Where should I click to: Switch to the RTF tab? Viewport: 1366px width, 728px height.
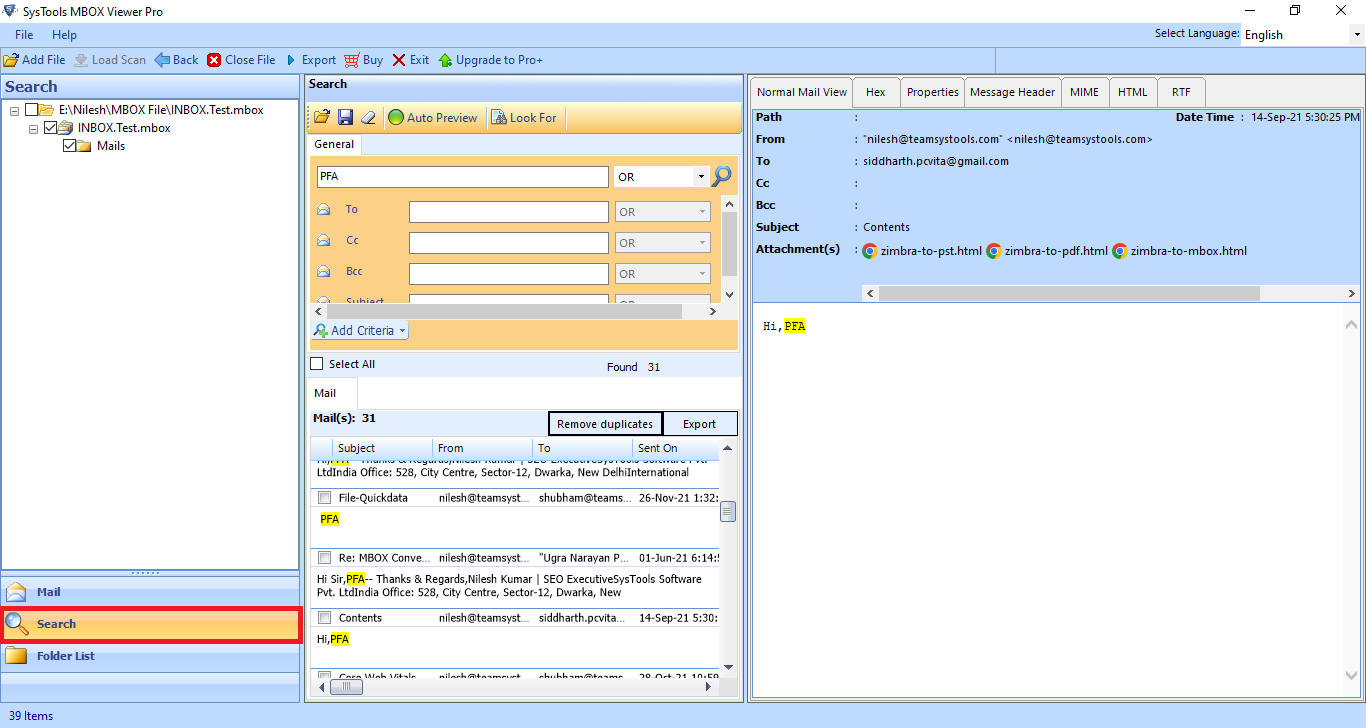click(x=1181, y=92)
